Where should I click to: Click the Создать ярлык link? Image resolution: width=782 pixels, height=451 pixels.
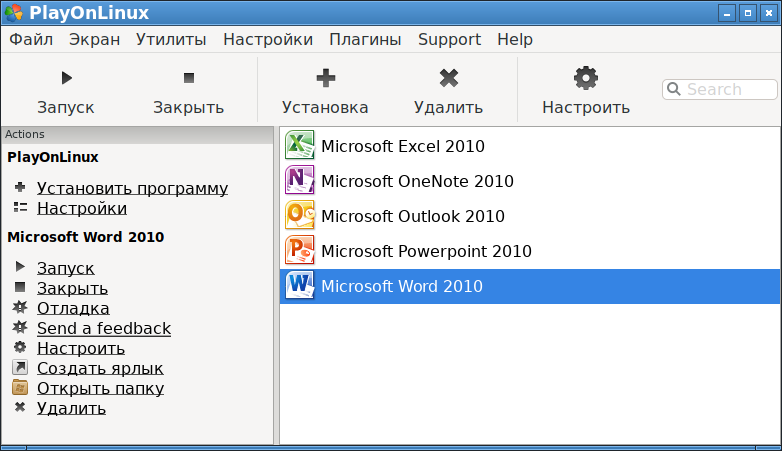click(x=100, y=368)
